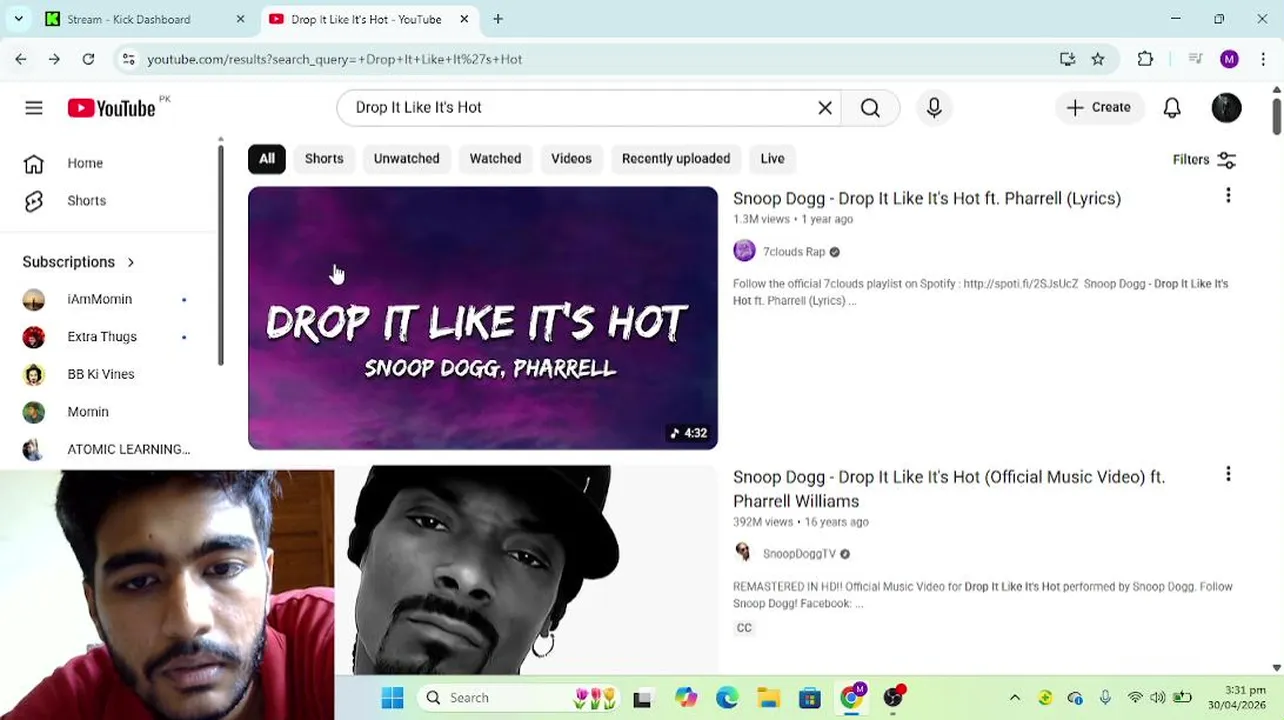Select the Watched filter chip
The height and width of the screenshot is (720, 1284).
(495, 159)
